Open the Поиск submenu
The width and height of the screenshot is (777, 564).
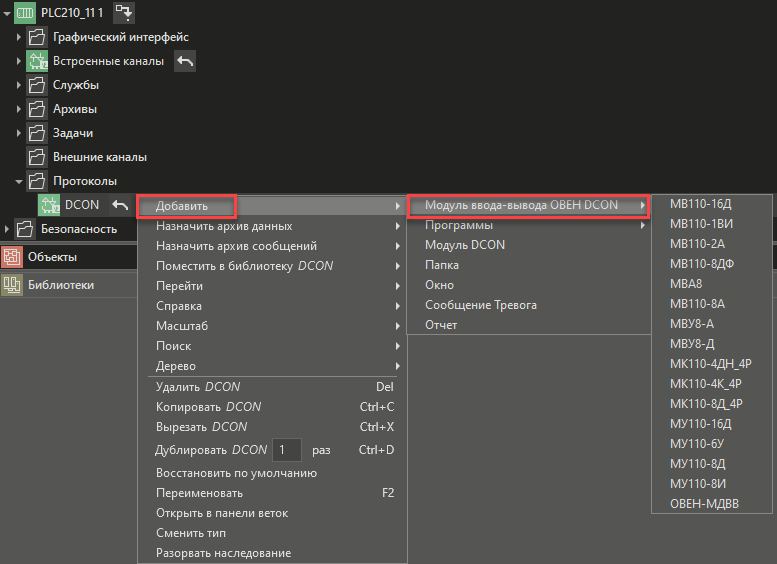[272, 346]
